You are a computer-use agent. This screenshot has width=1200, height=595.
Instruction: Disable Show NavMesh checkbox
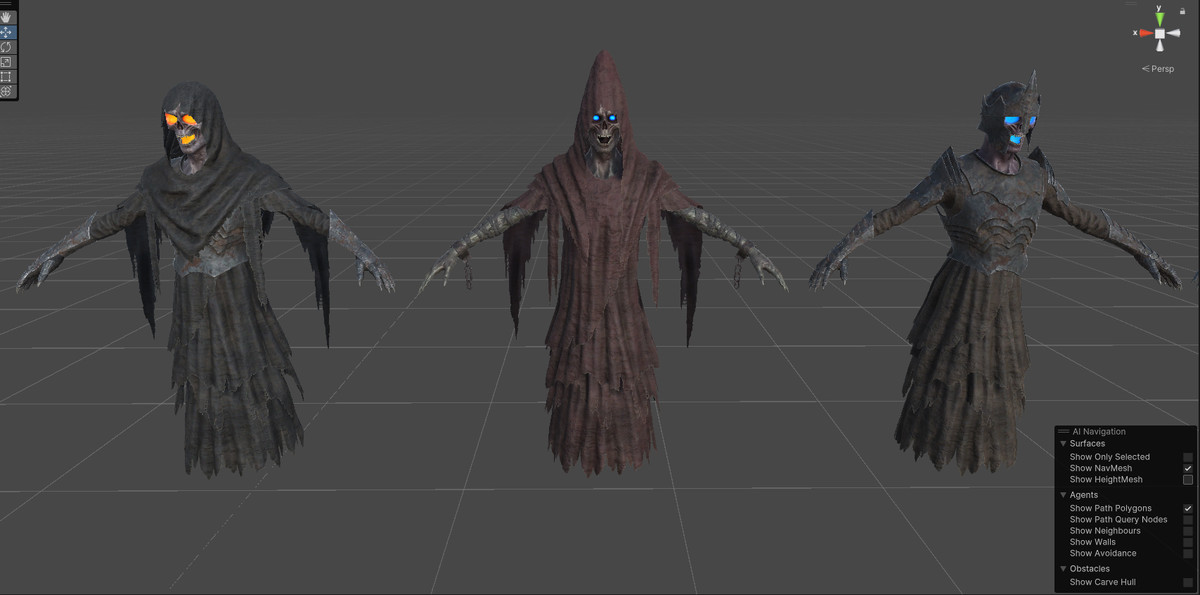pyautogui.click(x=1188, y=468)
